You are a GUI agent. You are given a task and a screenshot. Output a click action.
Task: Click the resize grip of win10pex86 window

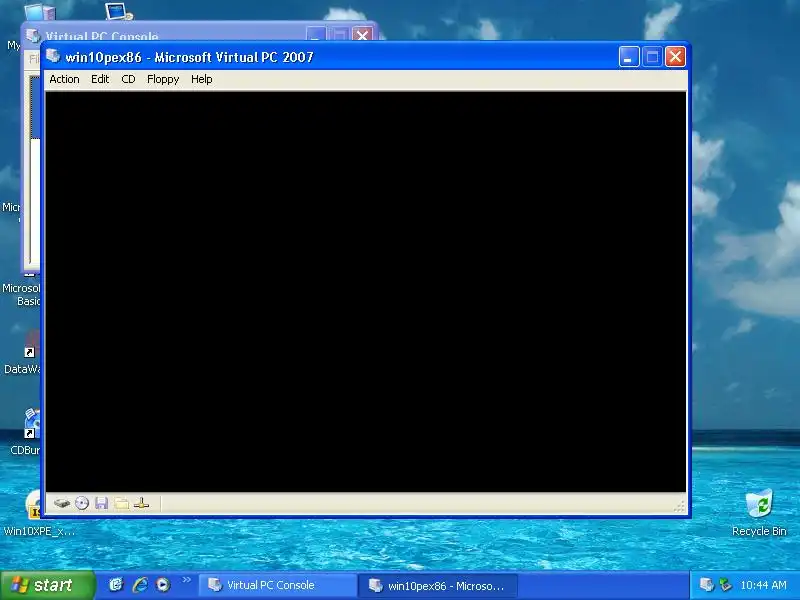coord(679,506)
